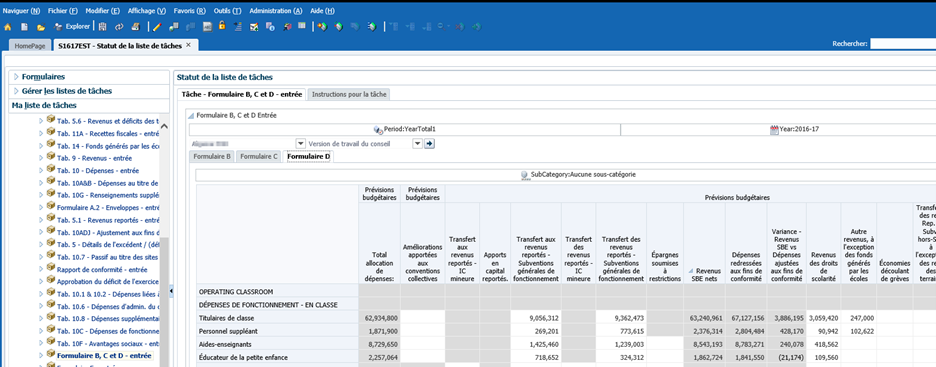Expand Tab. 11A - Recettes fiscales node
The height and width of the screenshot is (367, 936).
tap(41, 133)
